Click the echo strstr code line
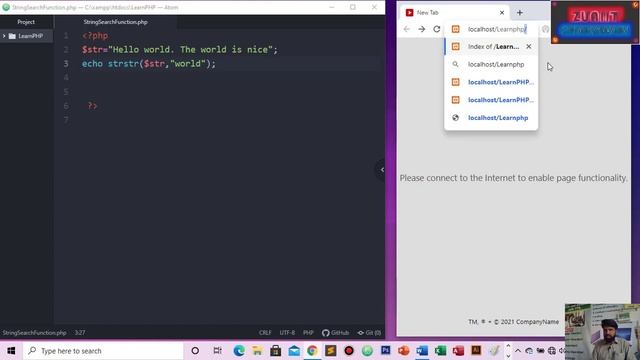 click(x=149, y=64)
